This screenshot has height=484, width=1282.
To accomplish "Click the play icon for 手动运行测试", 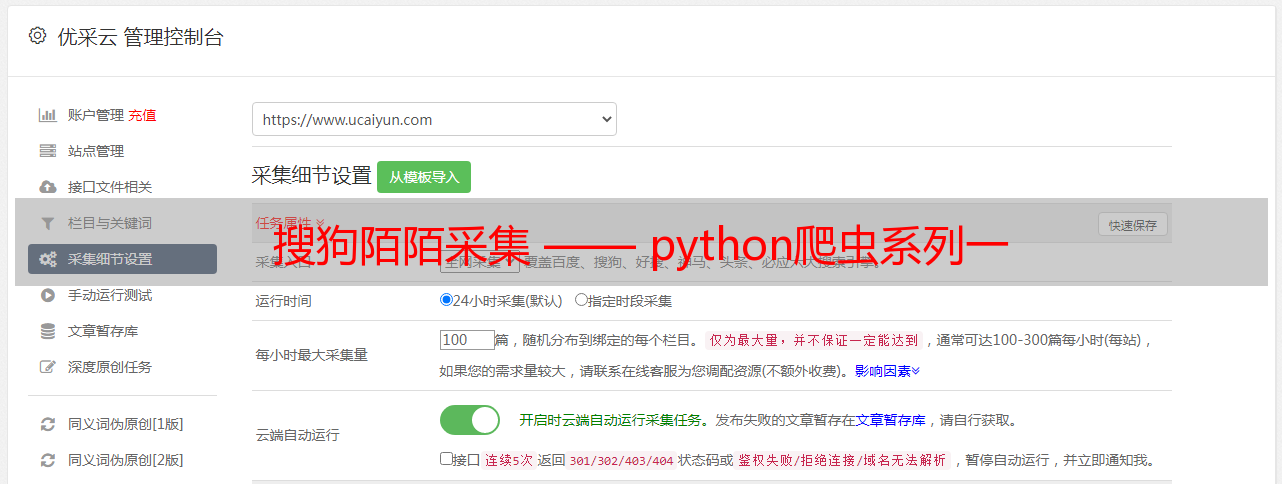I will coord(47,295).
